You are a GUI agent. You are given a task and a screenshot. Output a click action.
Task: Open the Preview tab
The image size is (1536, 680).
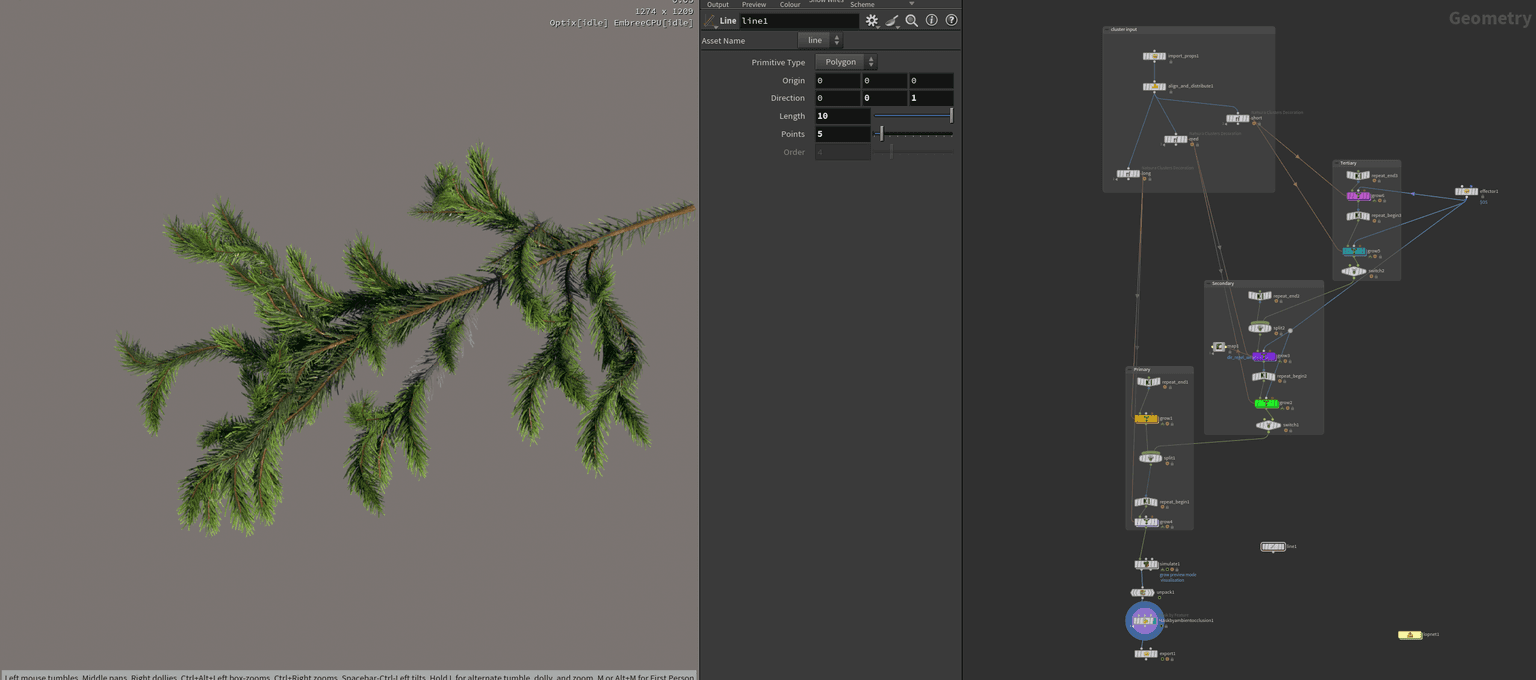[754, 5]
